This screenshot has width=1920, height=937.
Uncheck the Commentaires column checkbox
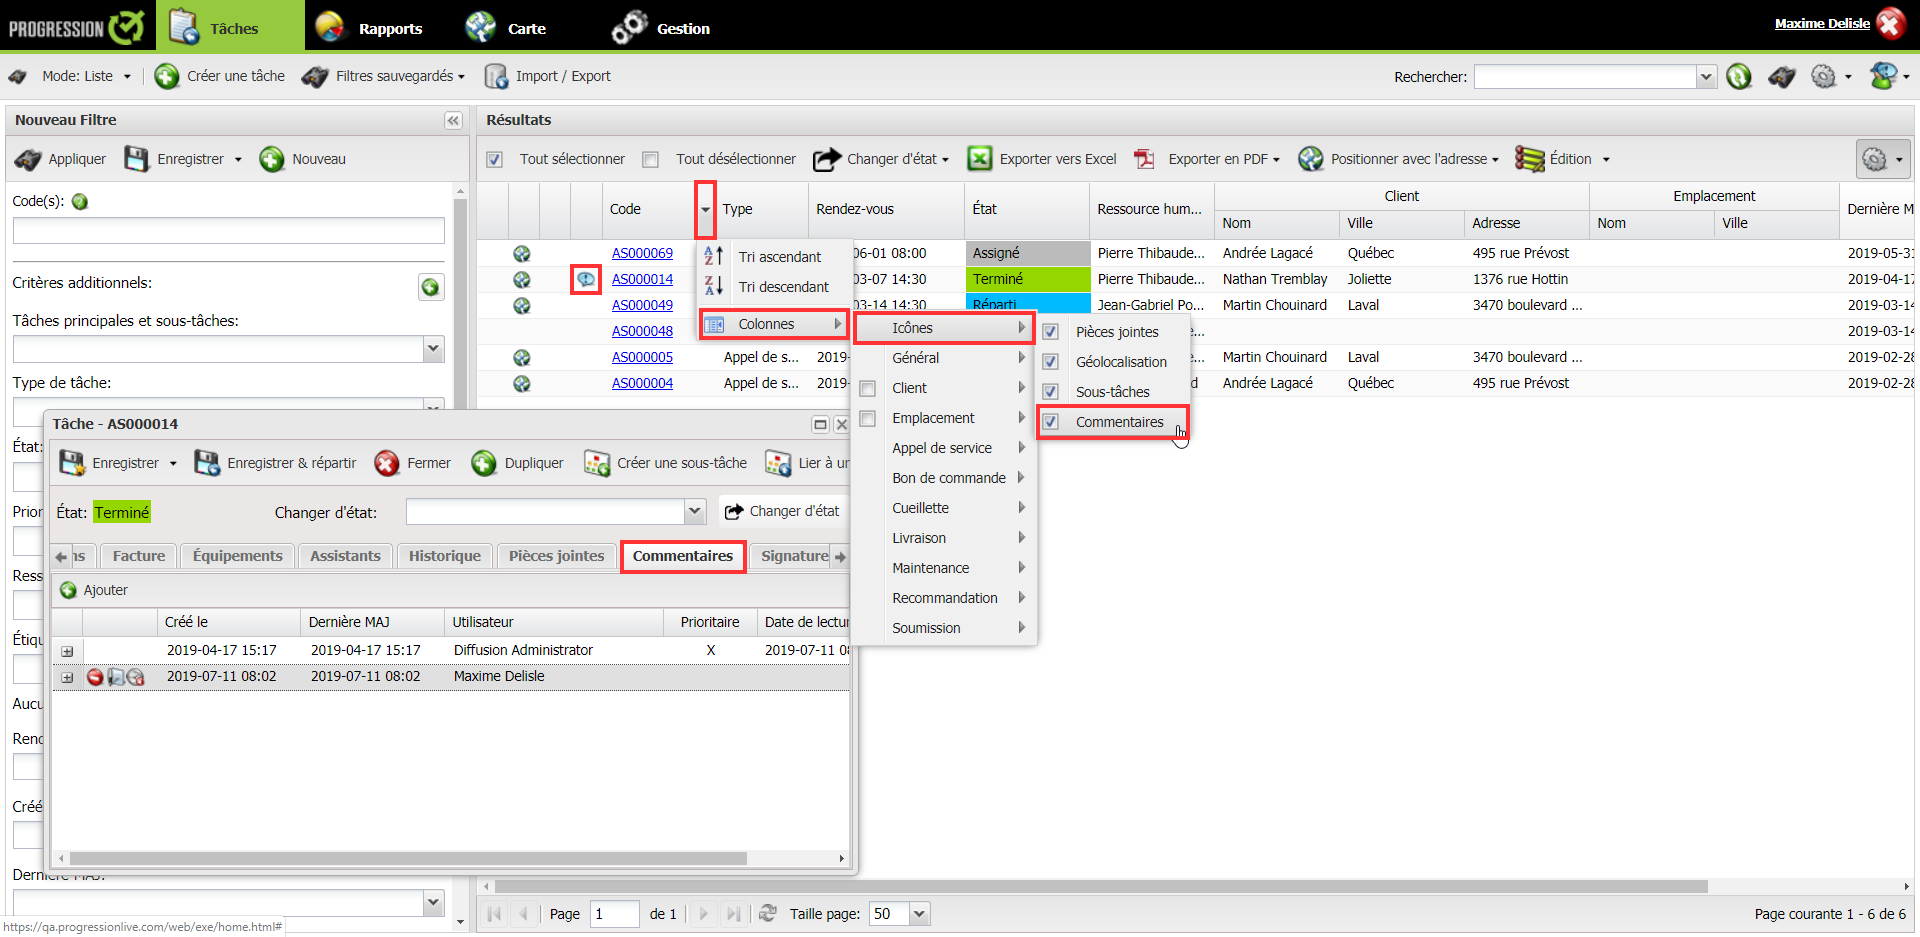click(x=1051, y=422)
